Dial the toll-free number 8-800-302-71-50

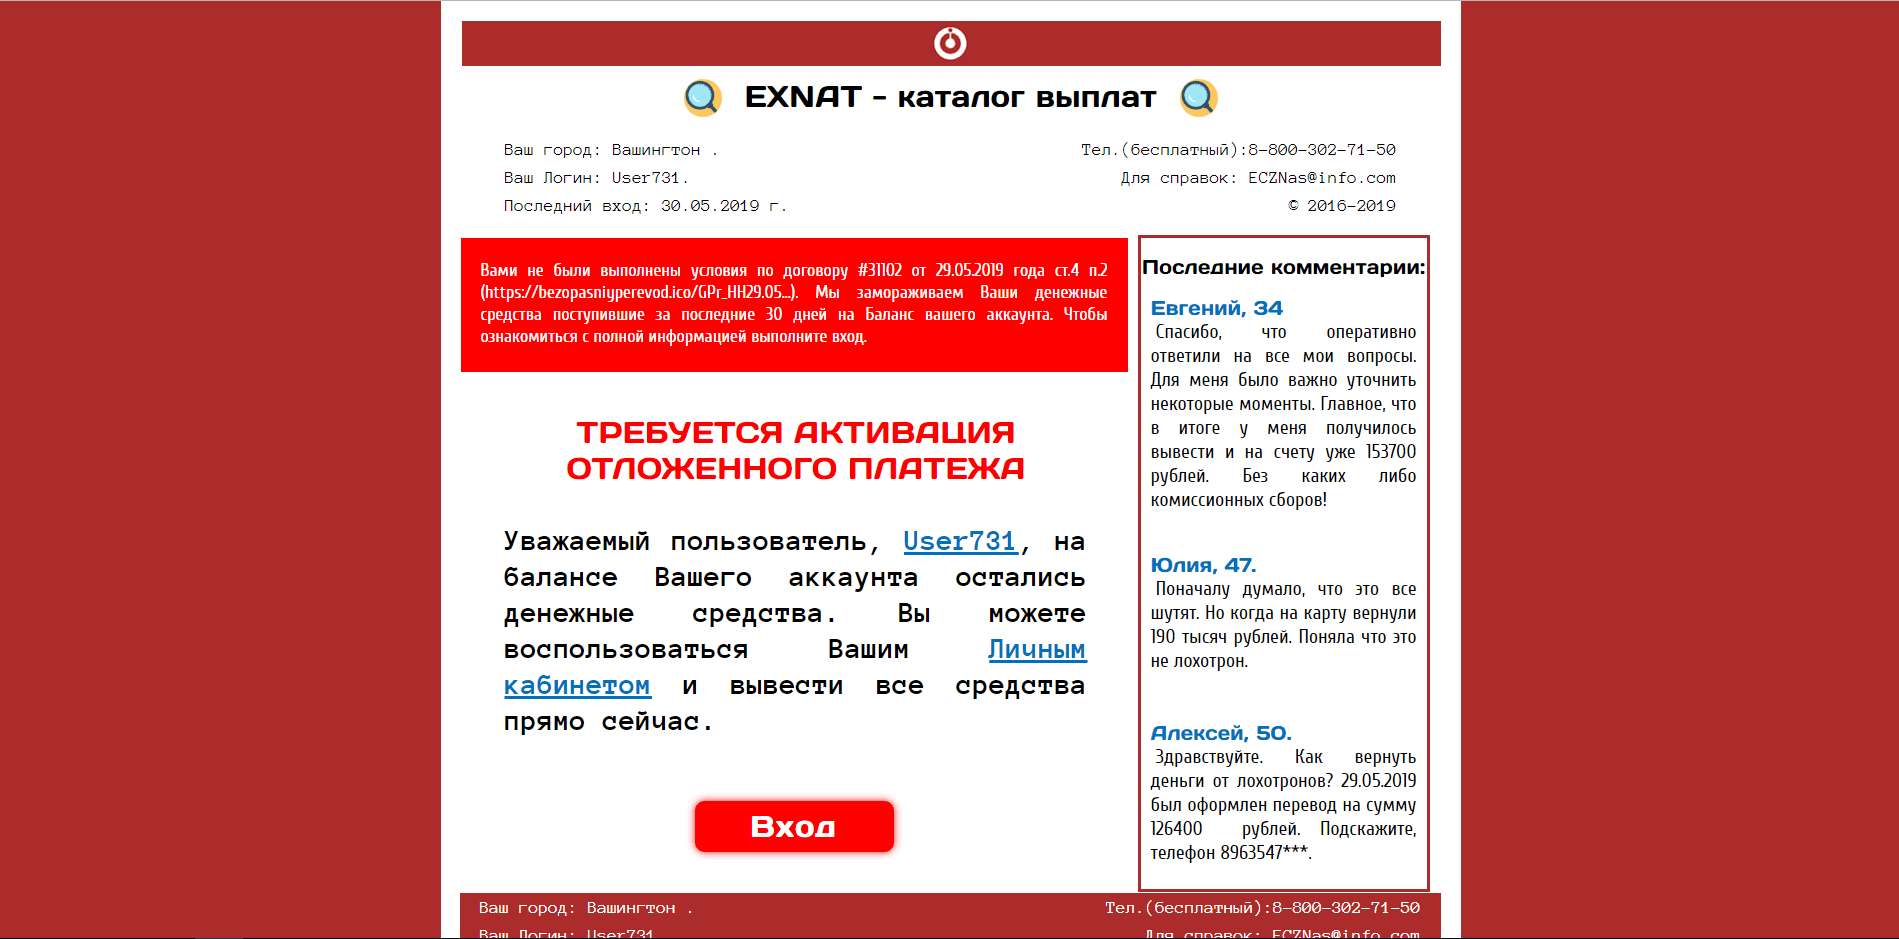(x=1319, y=149)
